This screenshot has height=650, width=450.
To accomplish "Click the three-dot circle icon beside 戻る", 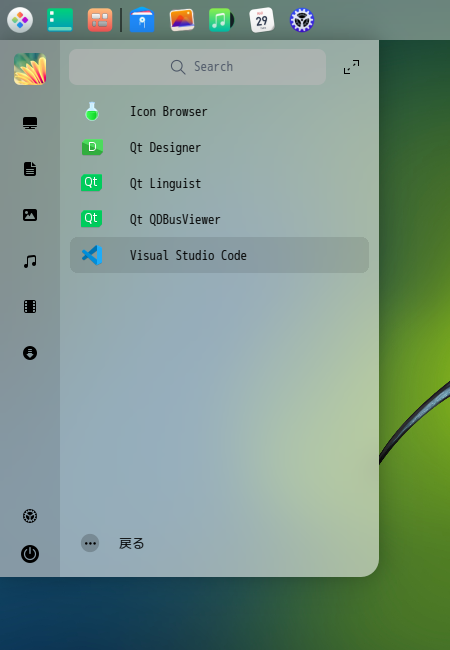I will [90, 543].
